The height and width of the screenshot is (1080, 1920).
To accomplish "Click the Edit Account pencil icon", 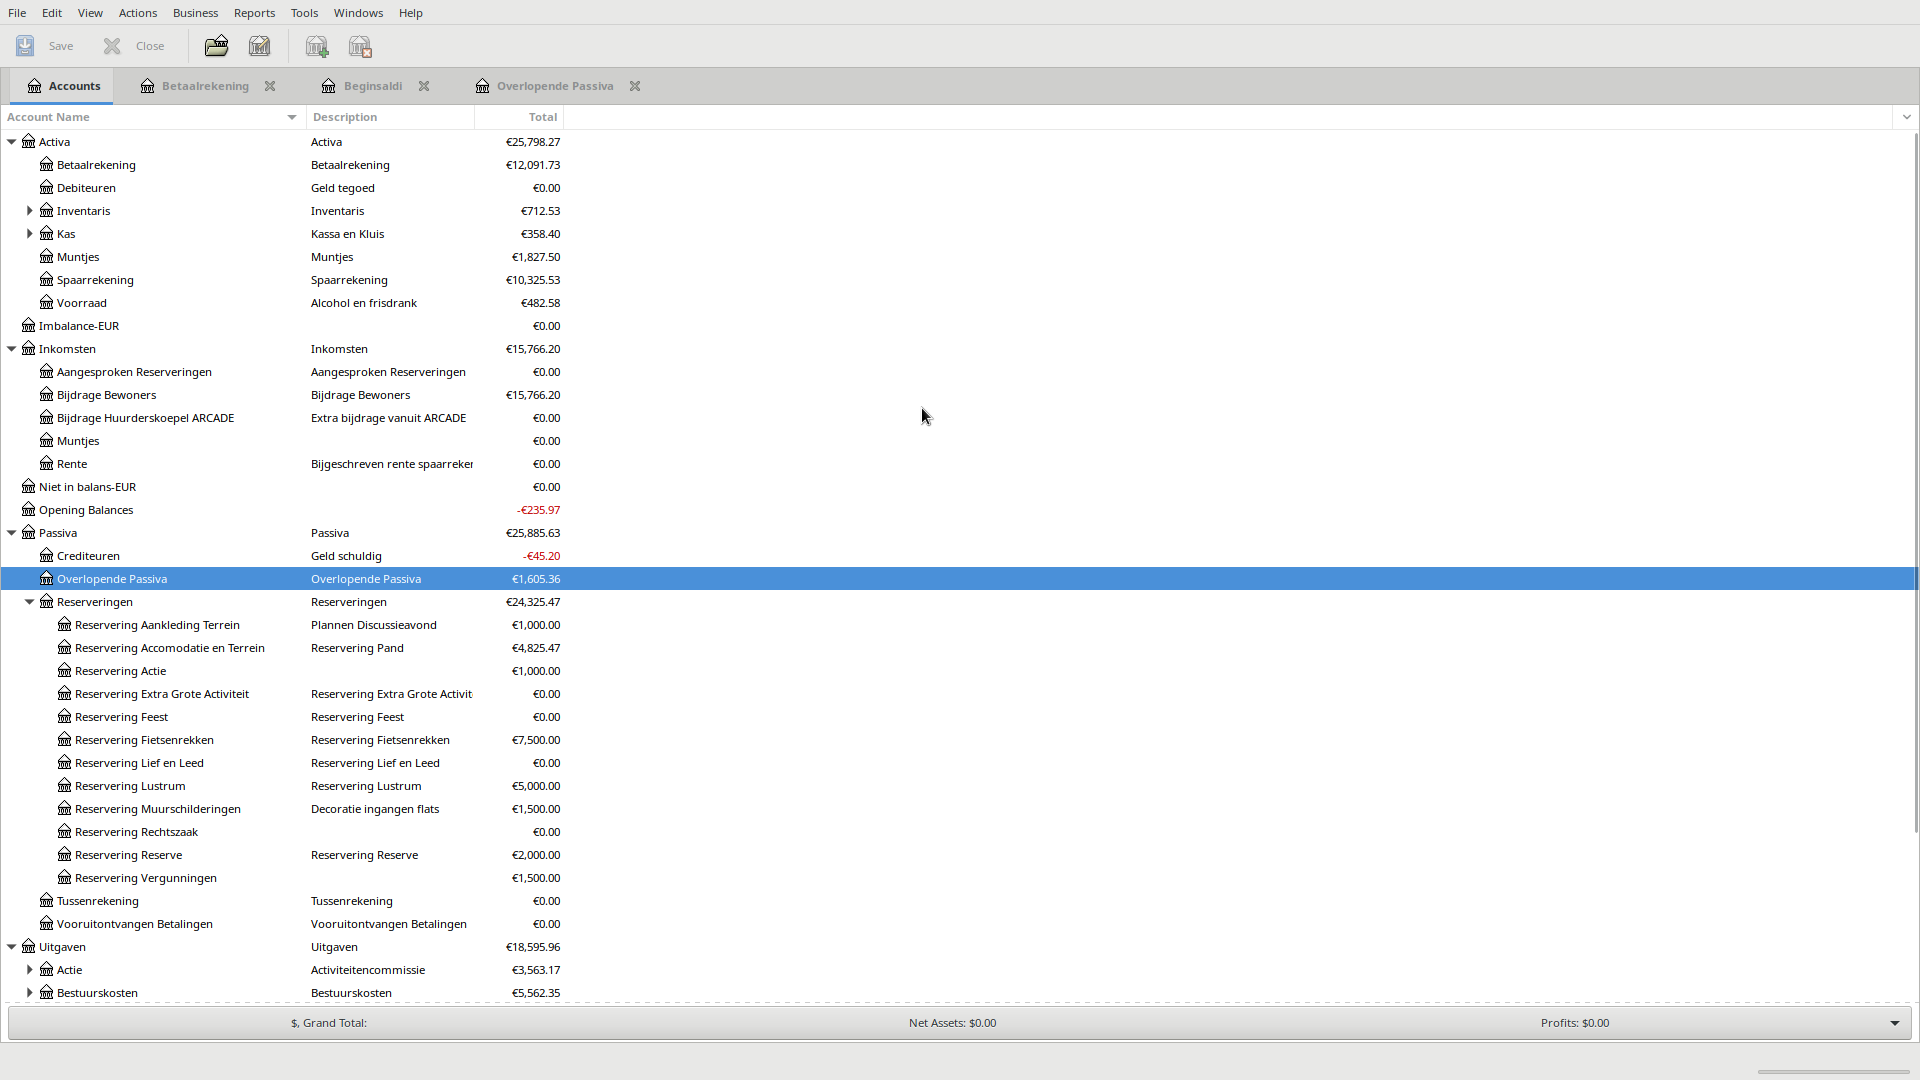I will [260, 46].
